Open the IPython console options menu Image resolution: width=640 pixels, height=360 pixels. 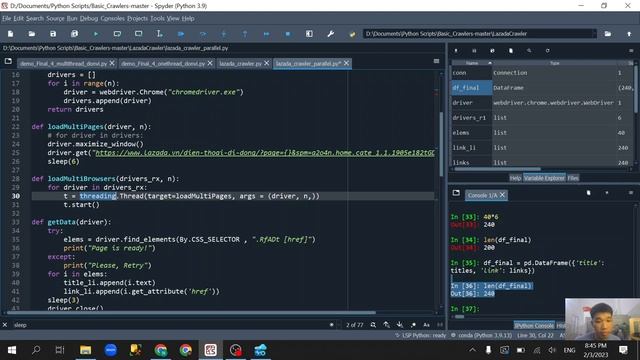pyautogui.click(x=631, y=193)
